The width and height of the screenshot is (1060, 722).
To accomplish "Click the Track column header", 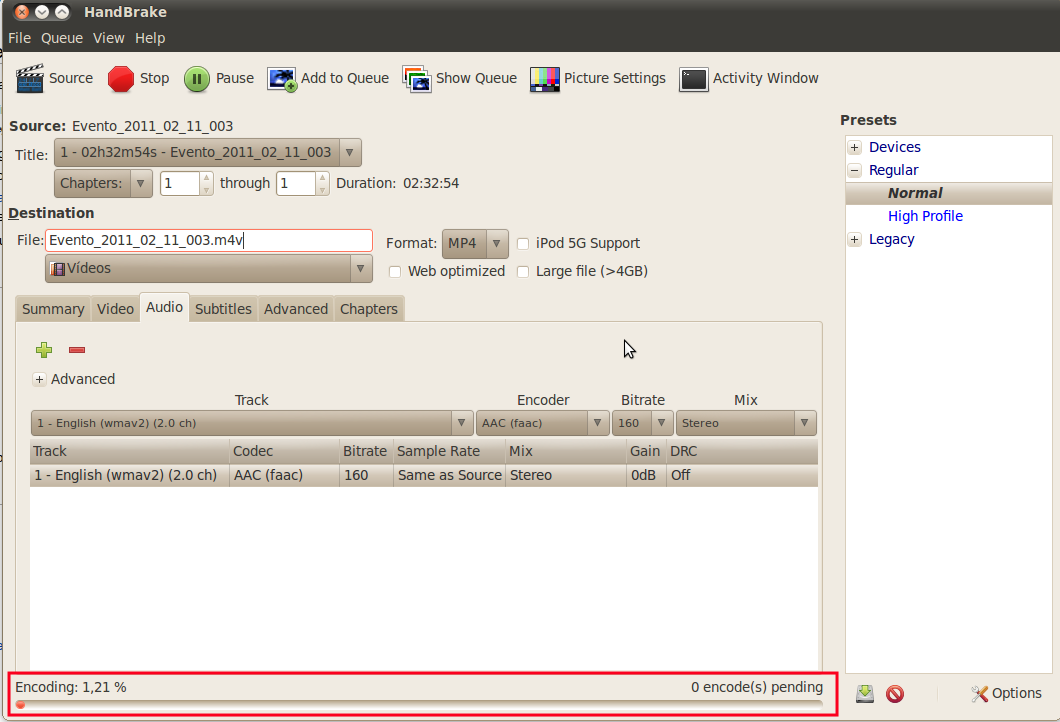I will [130, 452].
